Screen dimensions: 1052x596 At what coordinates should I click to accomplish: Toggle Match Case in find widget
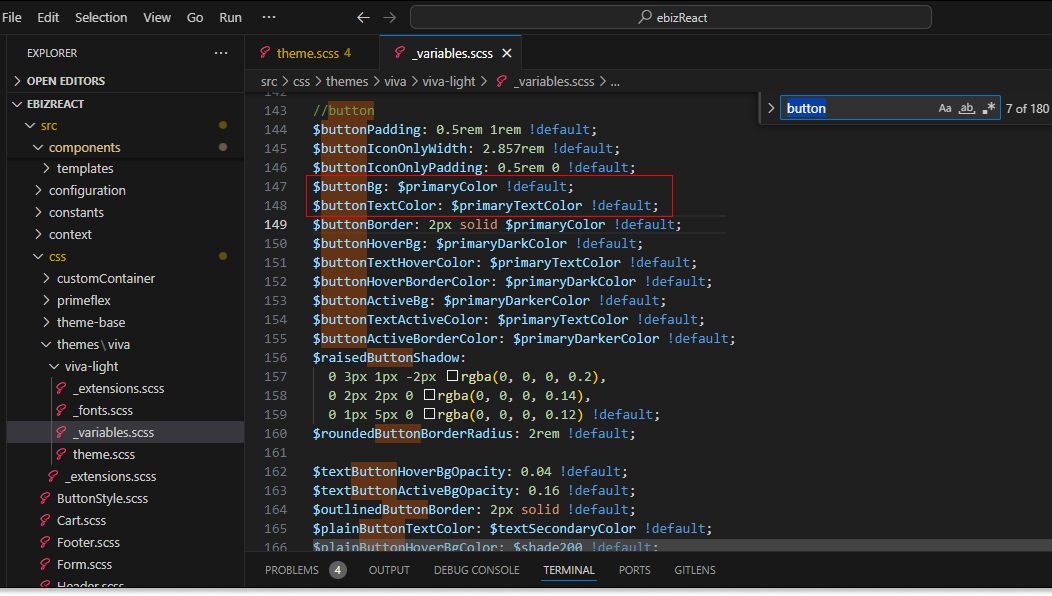pyautogui.click(x=945, y=108)
